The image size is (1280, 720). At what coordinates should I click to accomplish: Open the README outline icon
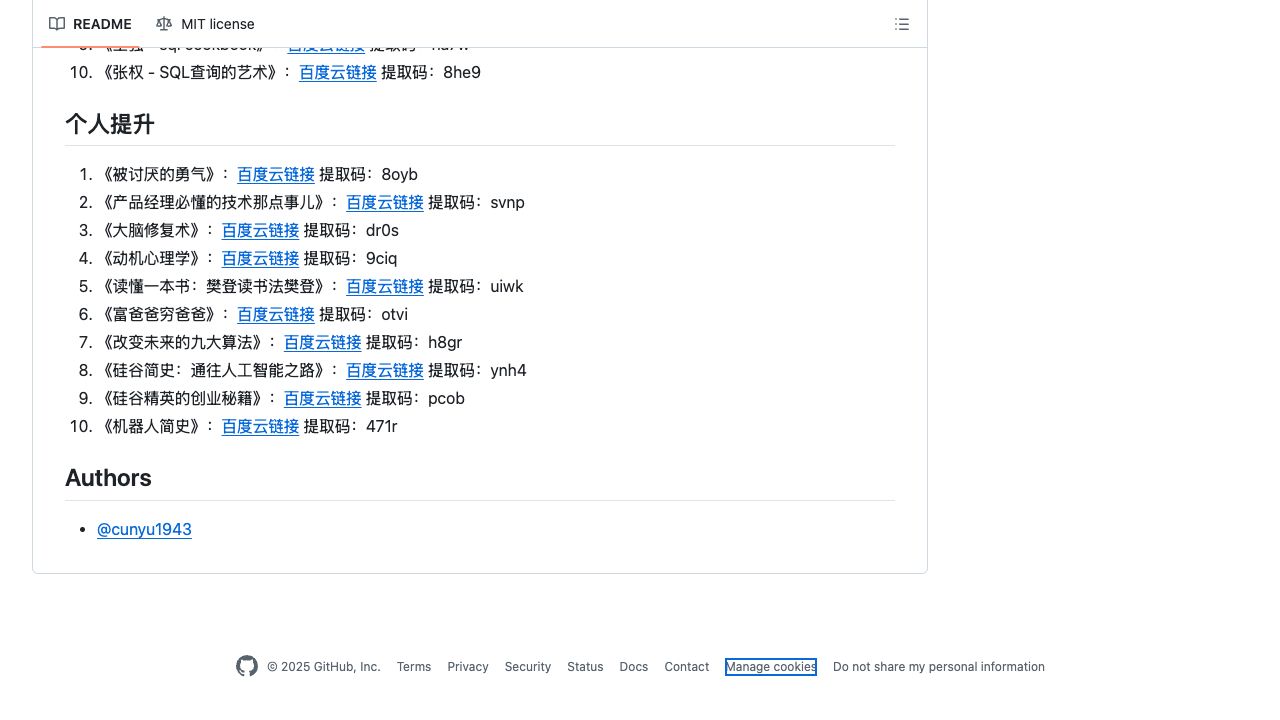(x=902, y=24)
